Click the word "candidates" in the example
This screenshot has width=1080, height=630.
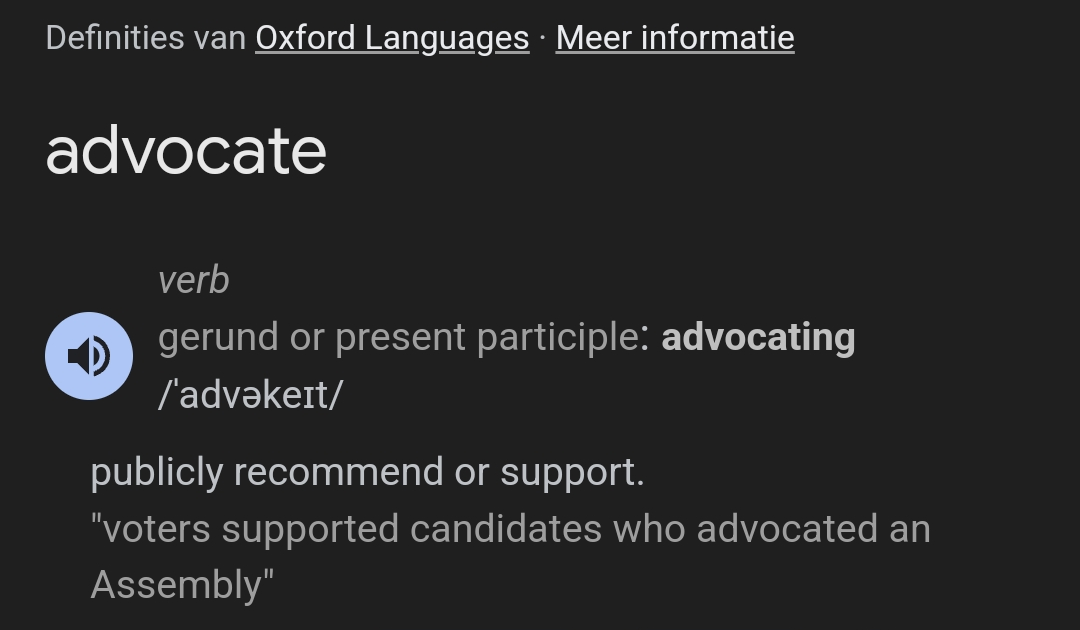click(505, 529)
